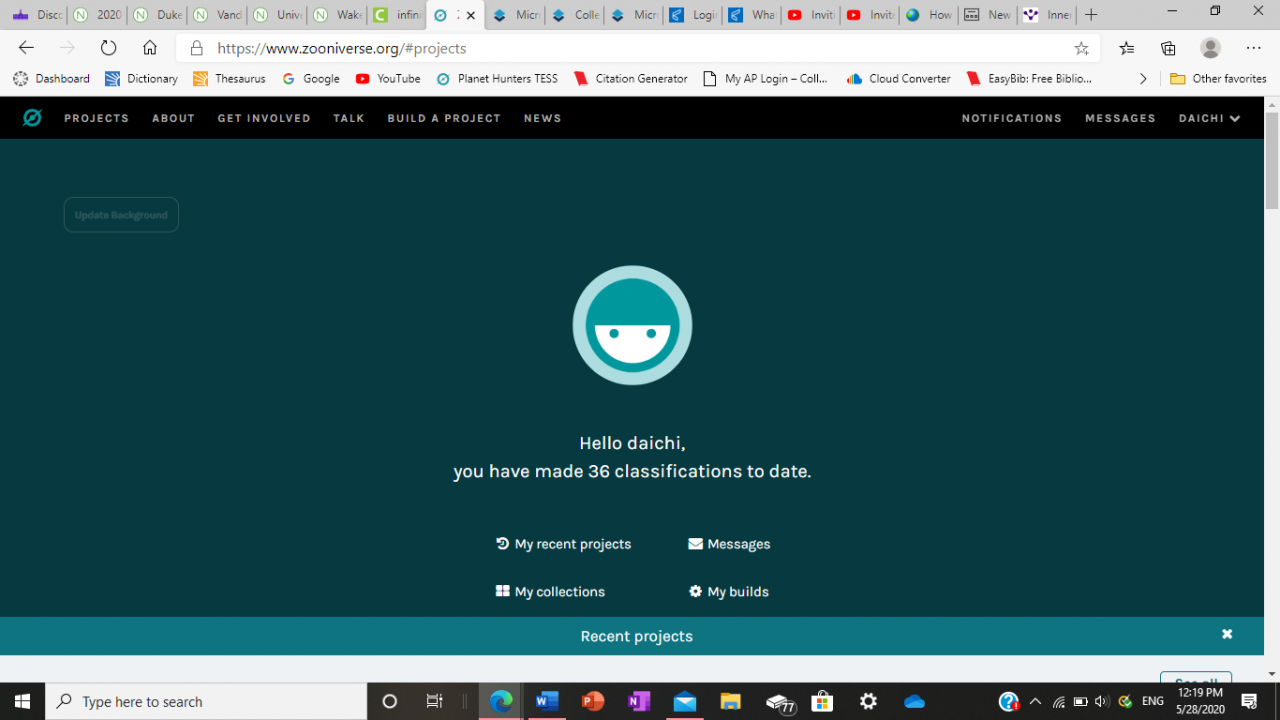Open OneDrive cloud icon in taskbar
This screenshot has height=720, width=1280.
[914, 701]
